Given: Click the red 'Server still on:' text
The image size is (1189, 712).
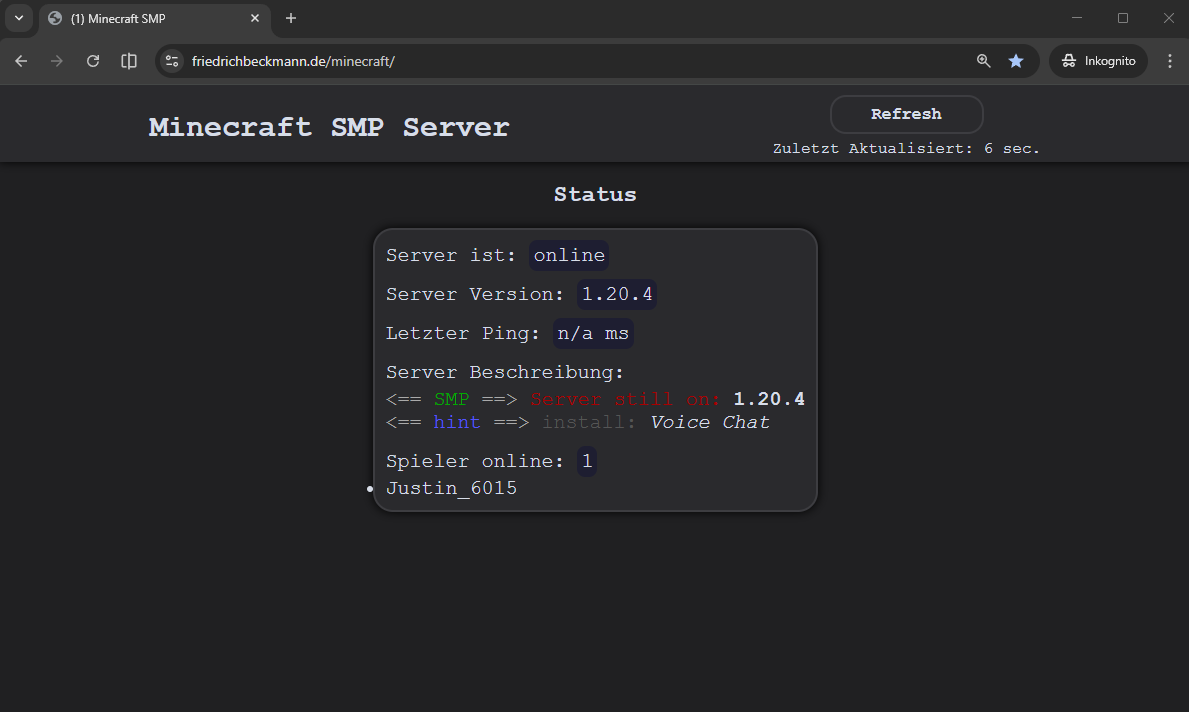Looking at the screenshot, I should pos(626,400).
